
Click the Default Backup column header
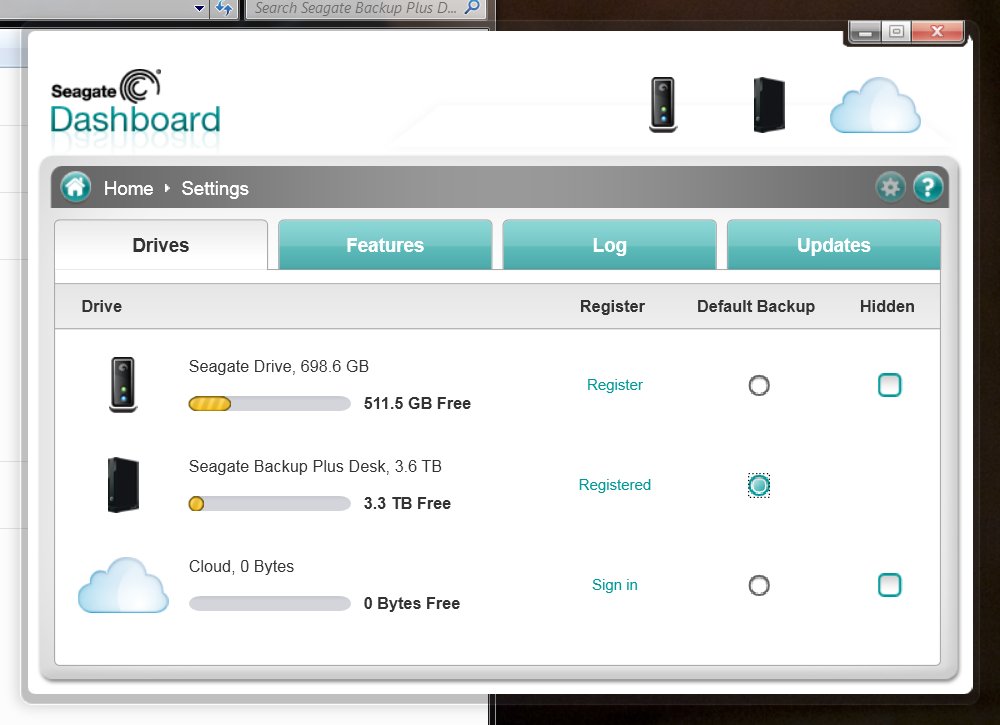click(x=756, y=306)
